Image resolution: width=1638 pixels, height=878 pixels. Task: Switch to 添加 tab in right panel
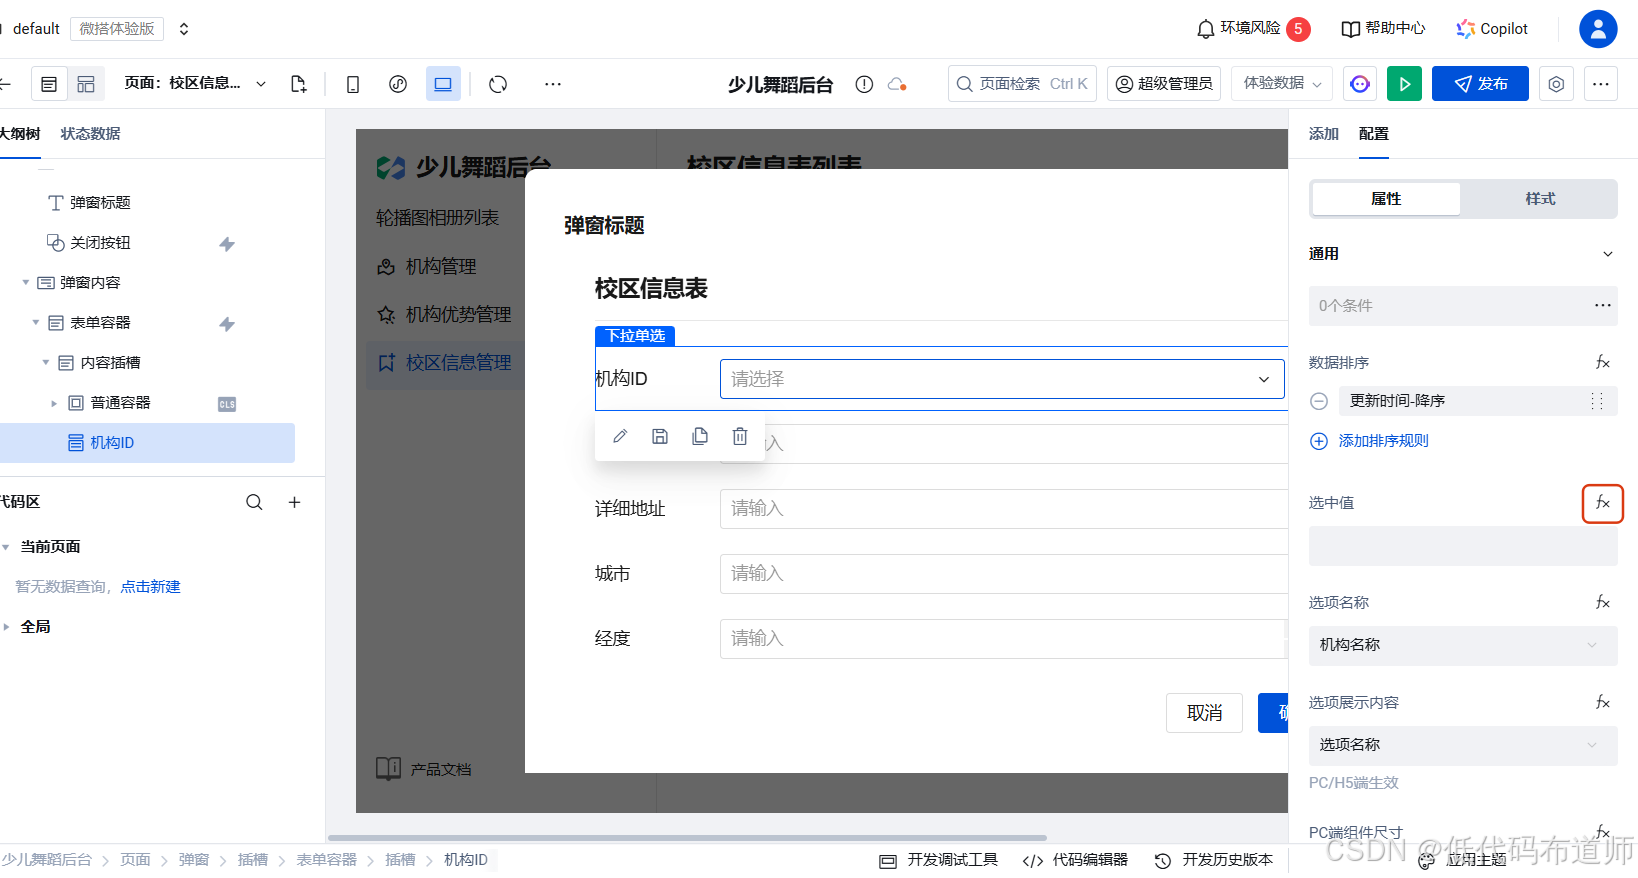tap(1324, 134)
